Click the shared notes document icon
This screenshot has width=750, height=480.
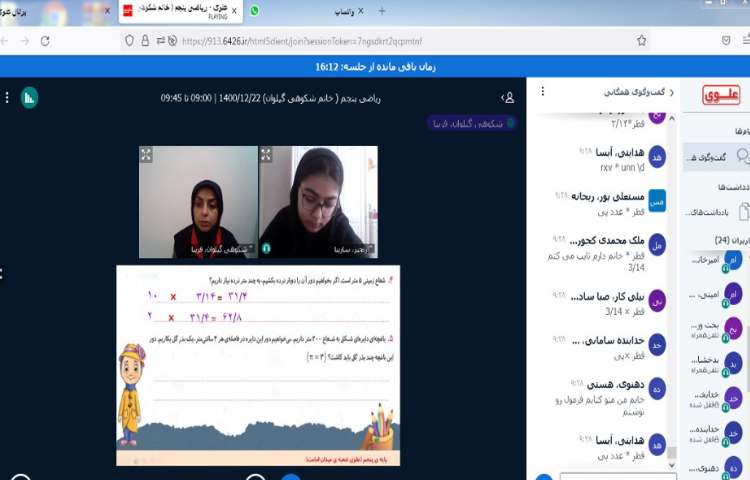click(x=743, y=211)
